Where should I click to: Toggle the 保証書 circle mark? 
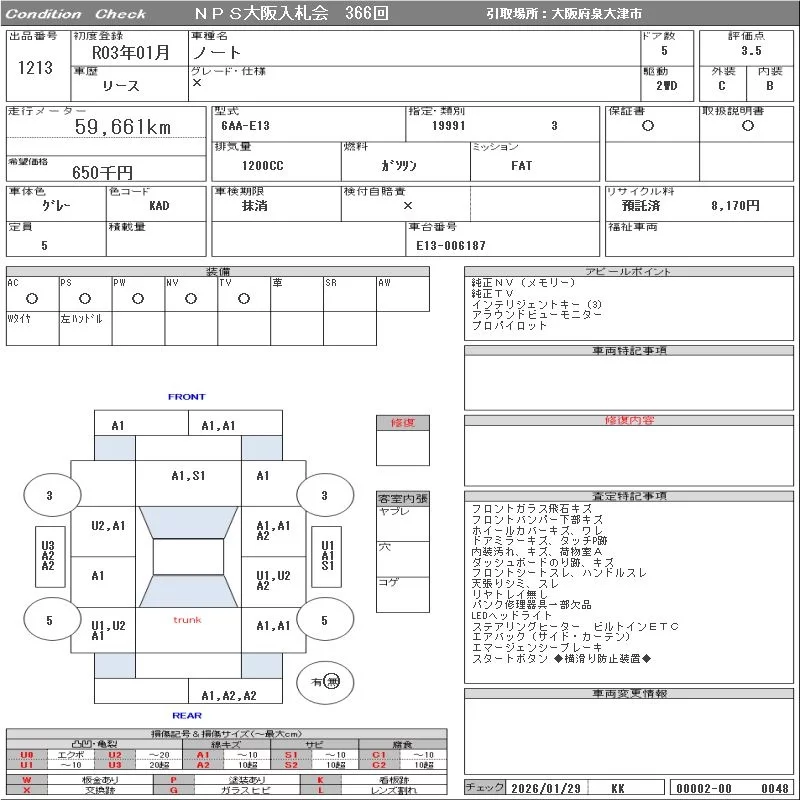[x=648, y=126]
